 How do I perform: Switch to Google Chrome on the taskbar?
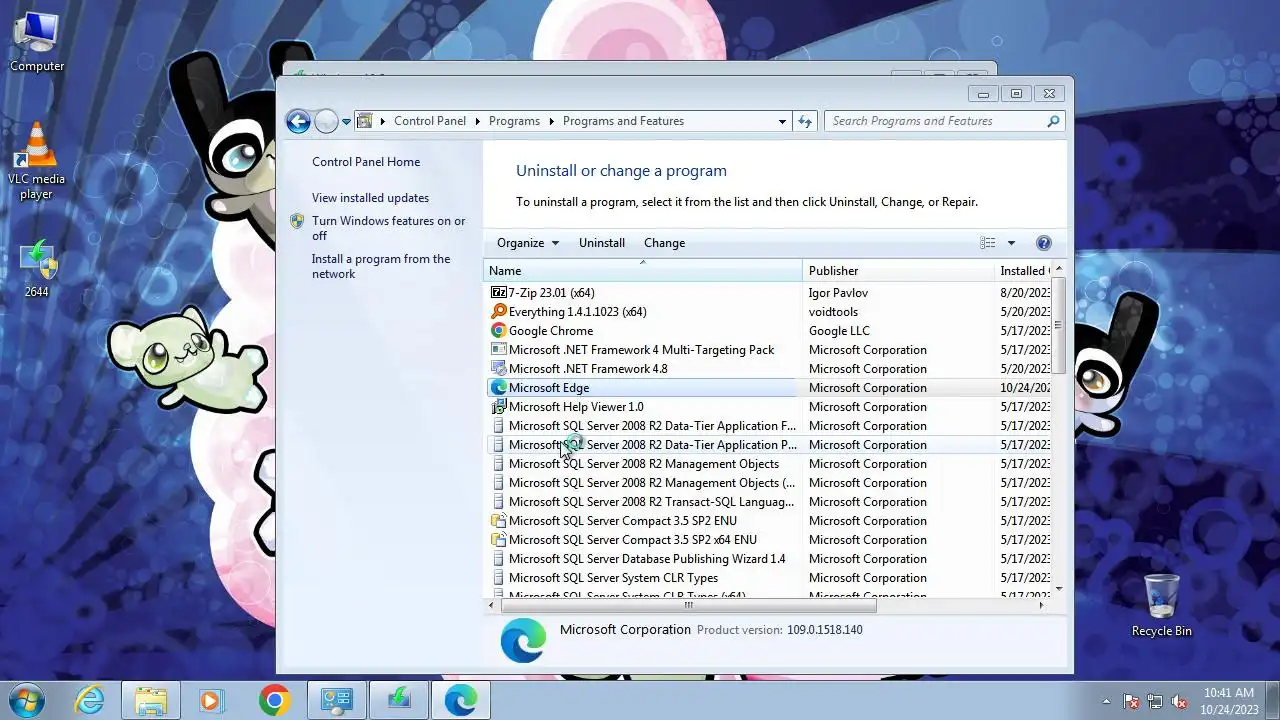[275, 700]
